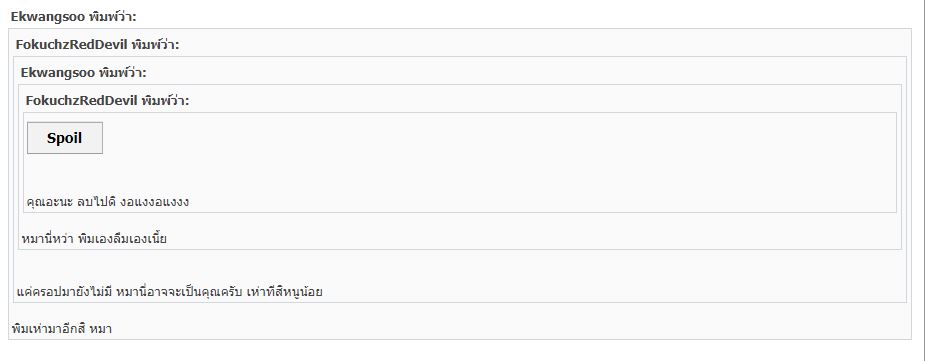Click FokuchzRedDevil name in innermost quote header

coord(82,101)
